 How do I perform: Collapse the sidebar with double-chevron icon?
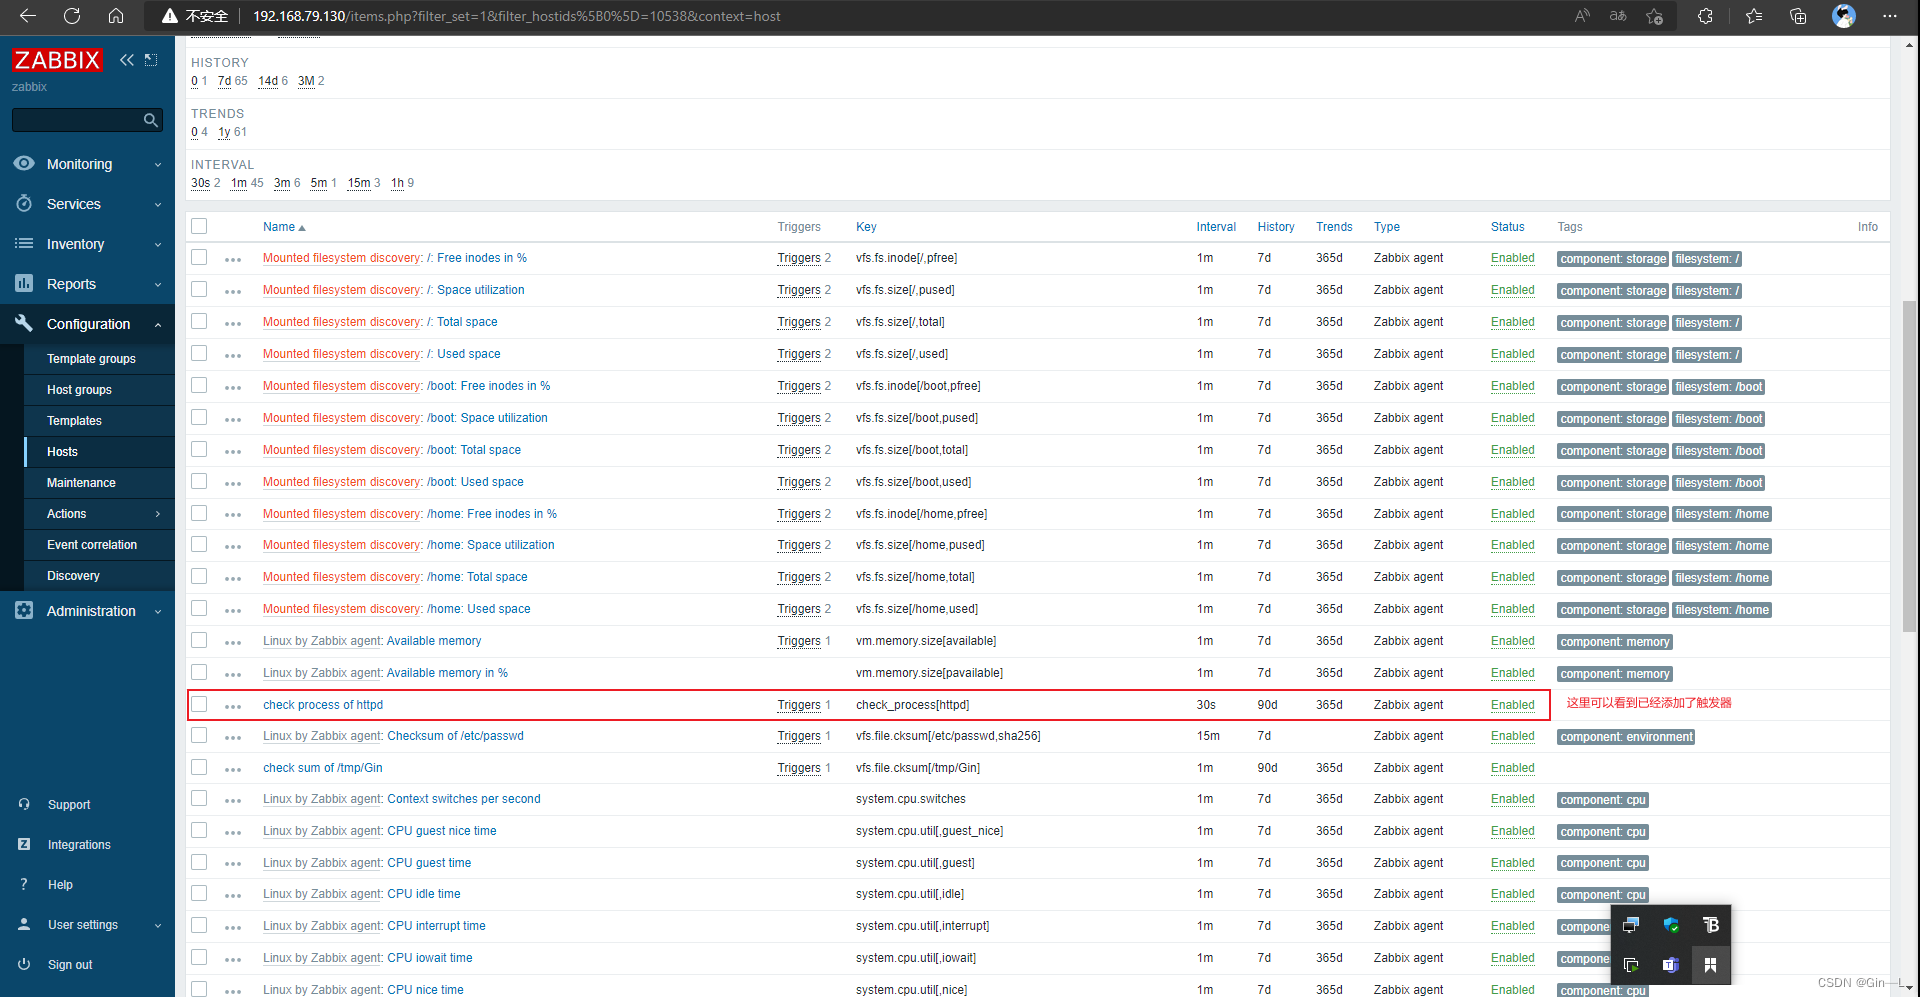point(127,60)
